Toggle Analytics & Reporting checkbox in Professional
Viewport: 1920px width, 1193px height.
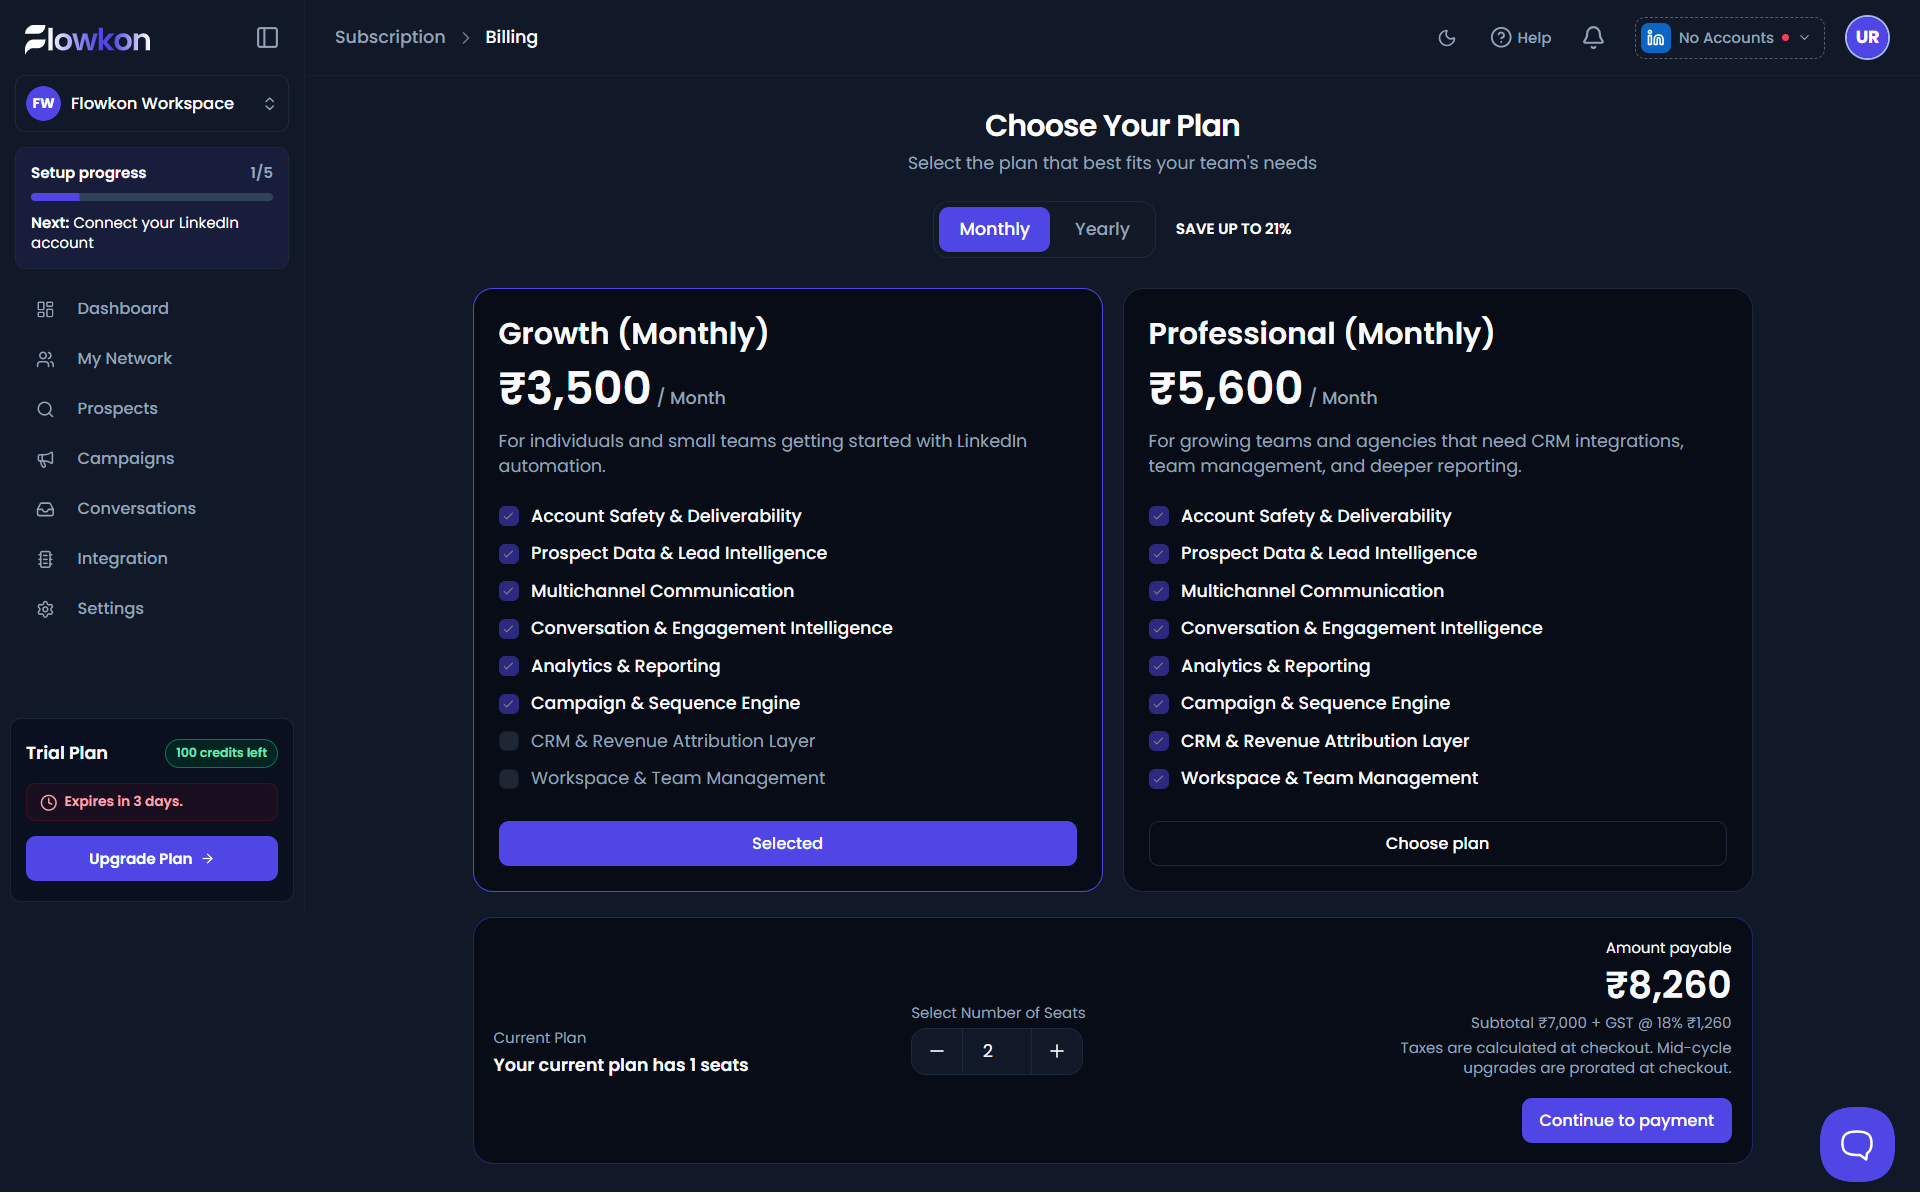coord(1159,666)
